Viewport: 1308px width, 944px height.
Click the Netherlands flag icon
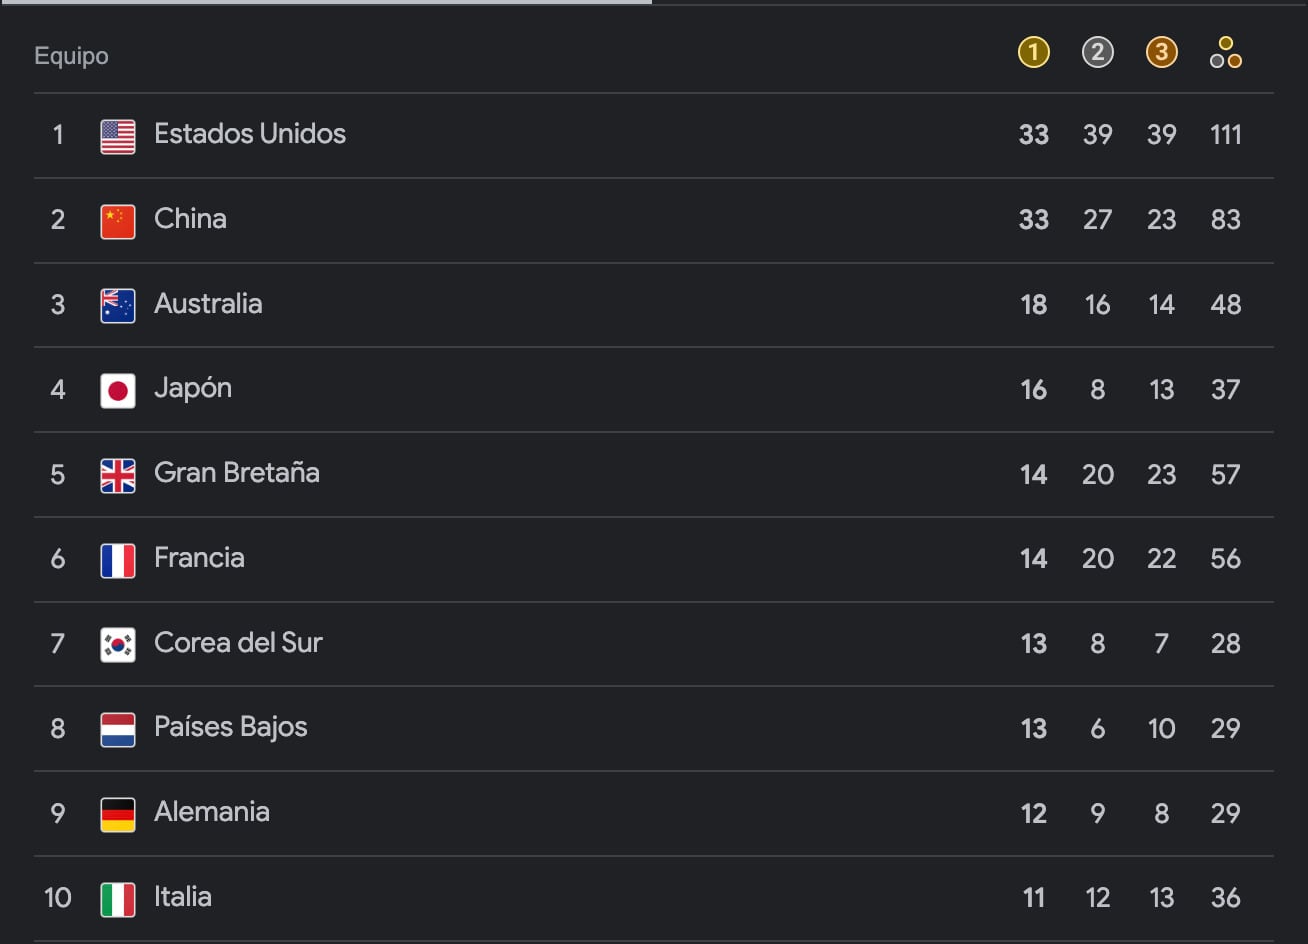coord(118,730)
